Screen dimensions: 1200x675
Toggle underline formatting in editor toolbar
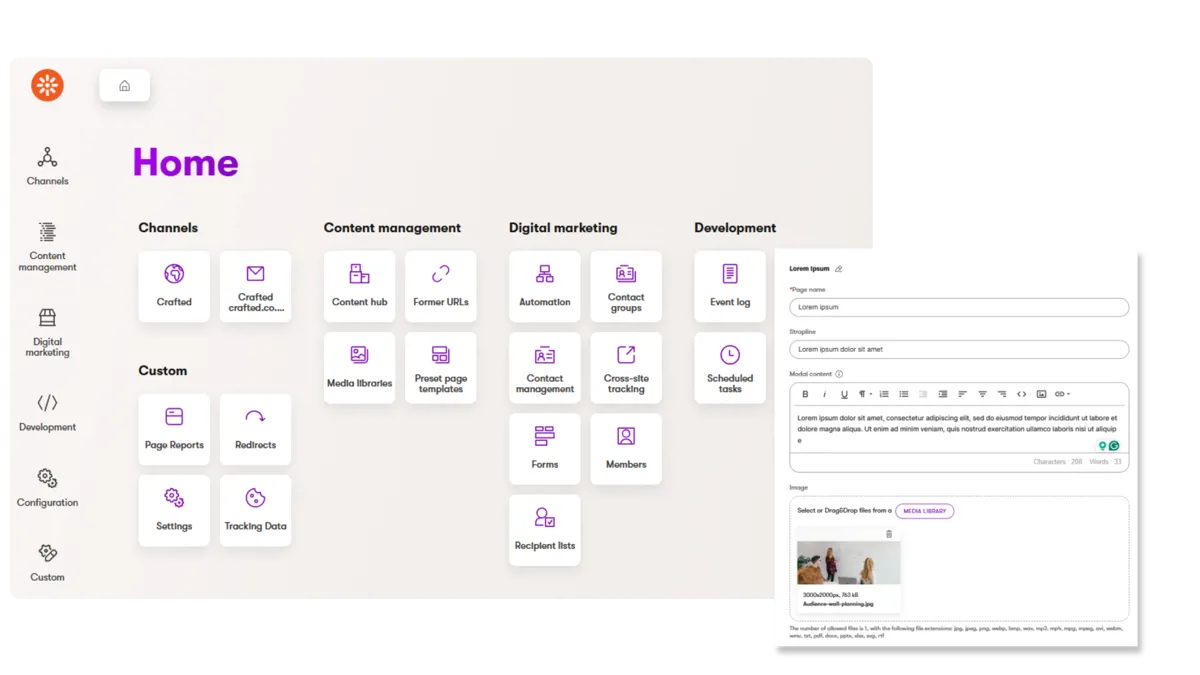click(844, 394)
